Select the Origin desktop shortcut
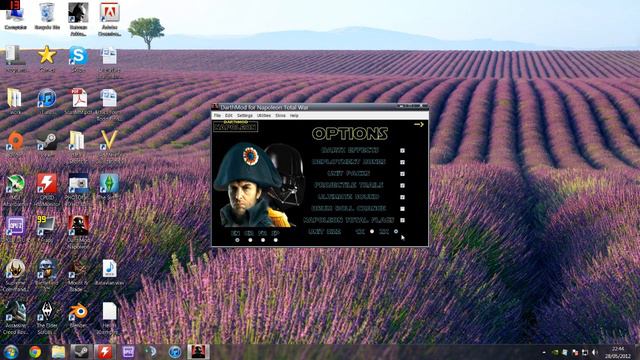The image size is (640, 360). 16,144
